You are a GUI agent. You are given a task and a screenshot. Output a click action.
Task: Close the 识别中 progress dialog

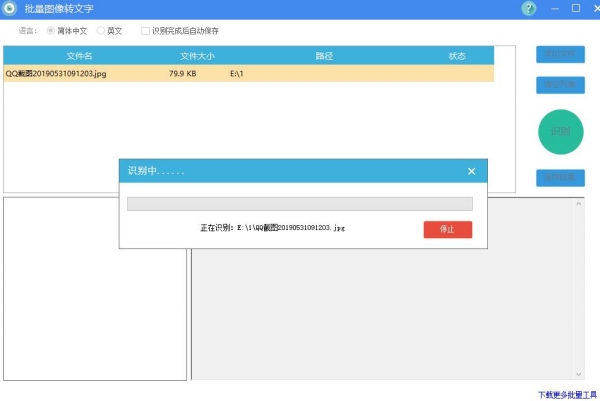pyautogui.click(x=471, y=171)
